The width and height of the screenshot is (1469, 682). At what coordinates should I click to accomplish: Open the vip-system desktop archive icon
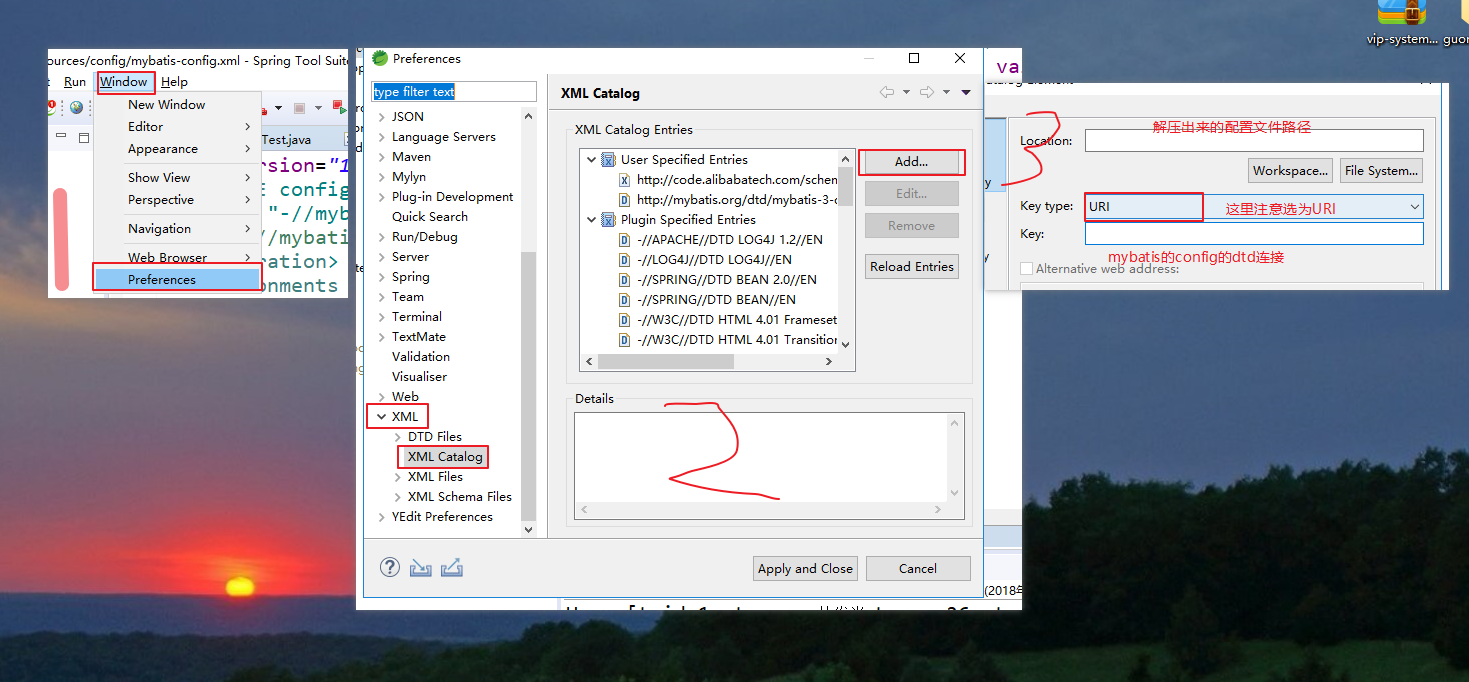[1402, 12]
